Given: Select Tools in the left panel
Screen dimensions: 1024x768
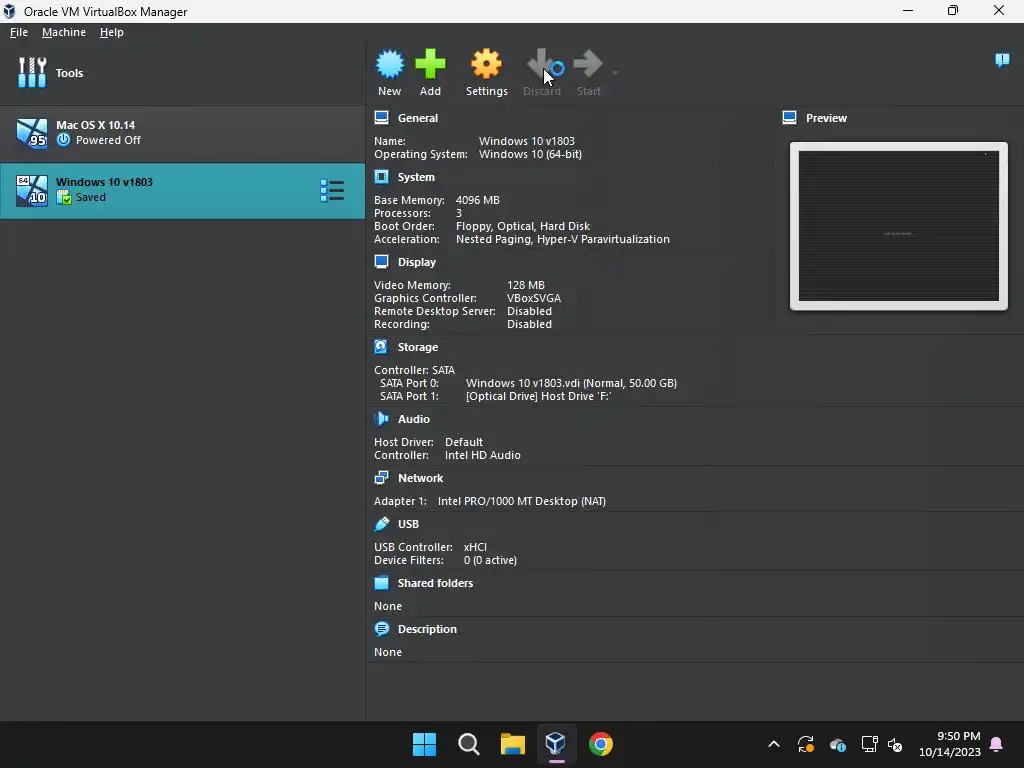Looking at the screenshot, I should pyautogui.click(x=182, y=72).
